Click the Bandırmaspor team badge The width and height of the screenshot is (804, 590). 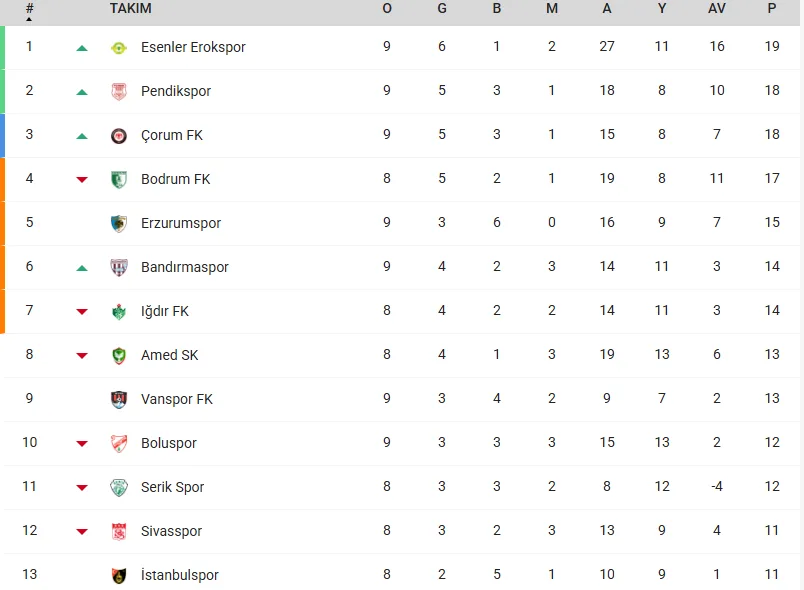[x=119, y=267]
